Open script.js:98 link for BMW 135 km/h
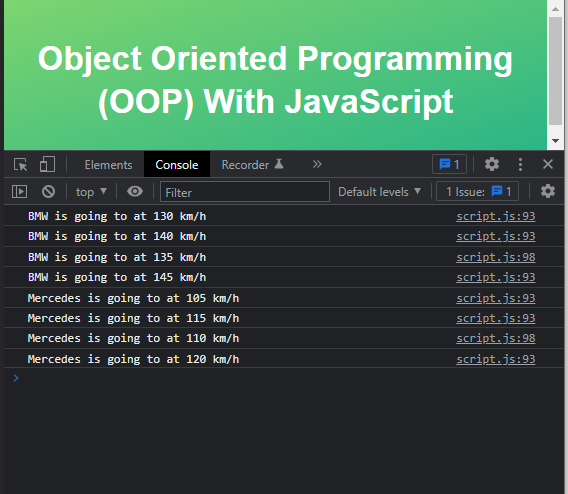The image size is (568, 494). coord(496,257)
